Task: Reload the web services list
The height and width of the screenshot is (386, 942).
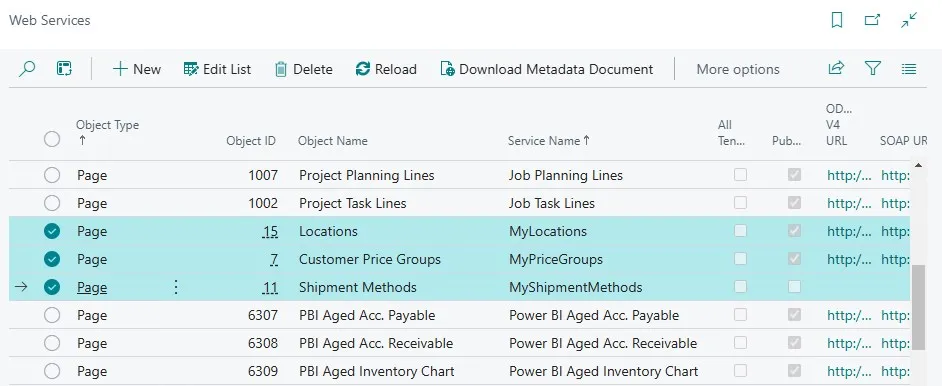Action: (386, 69)
